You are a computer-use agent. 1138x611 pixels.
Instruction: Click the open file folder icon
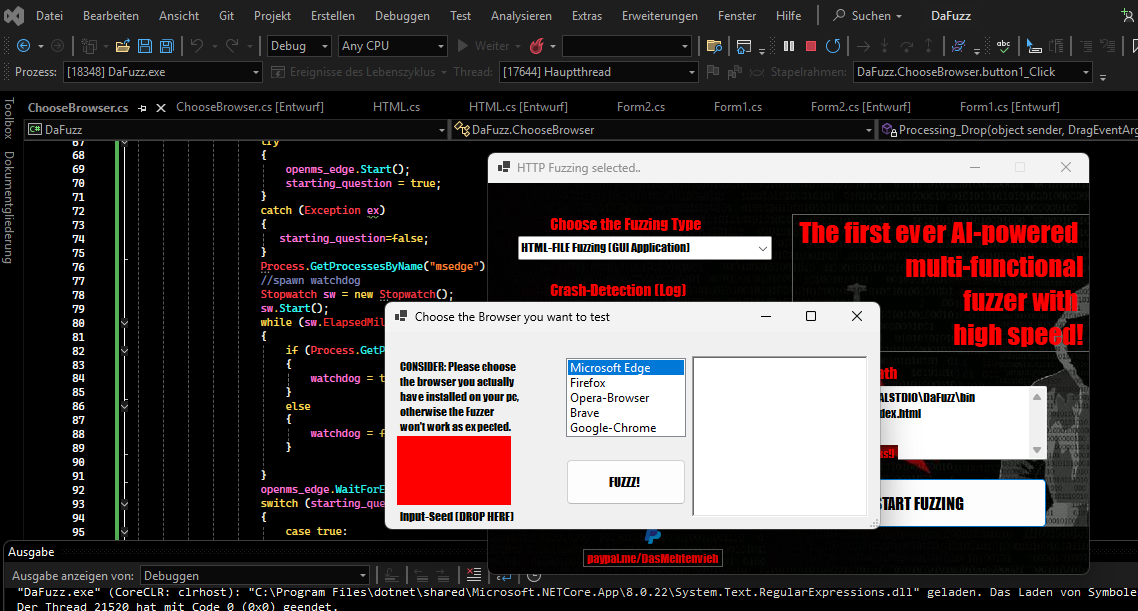pos(123,46)
